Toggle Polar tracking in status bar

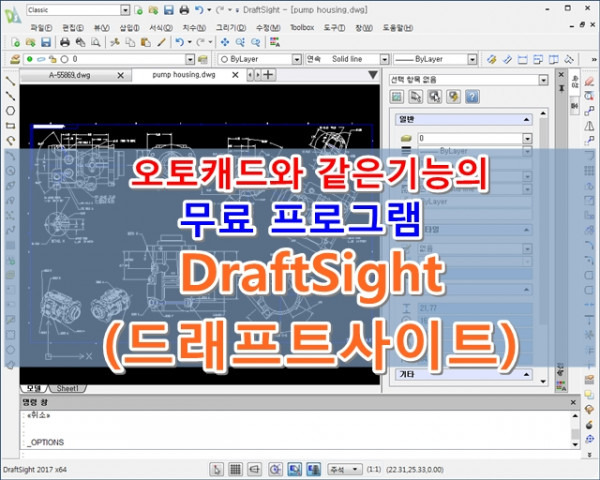(x=275, y=469)
